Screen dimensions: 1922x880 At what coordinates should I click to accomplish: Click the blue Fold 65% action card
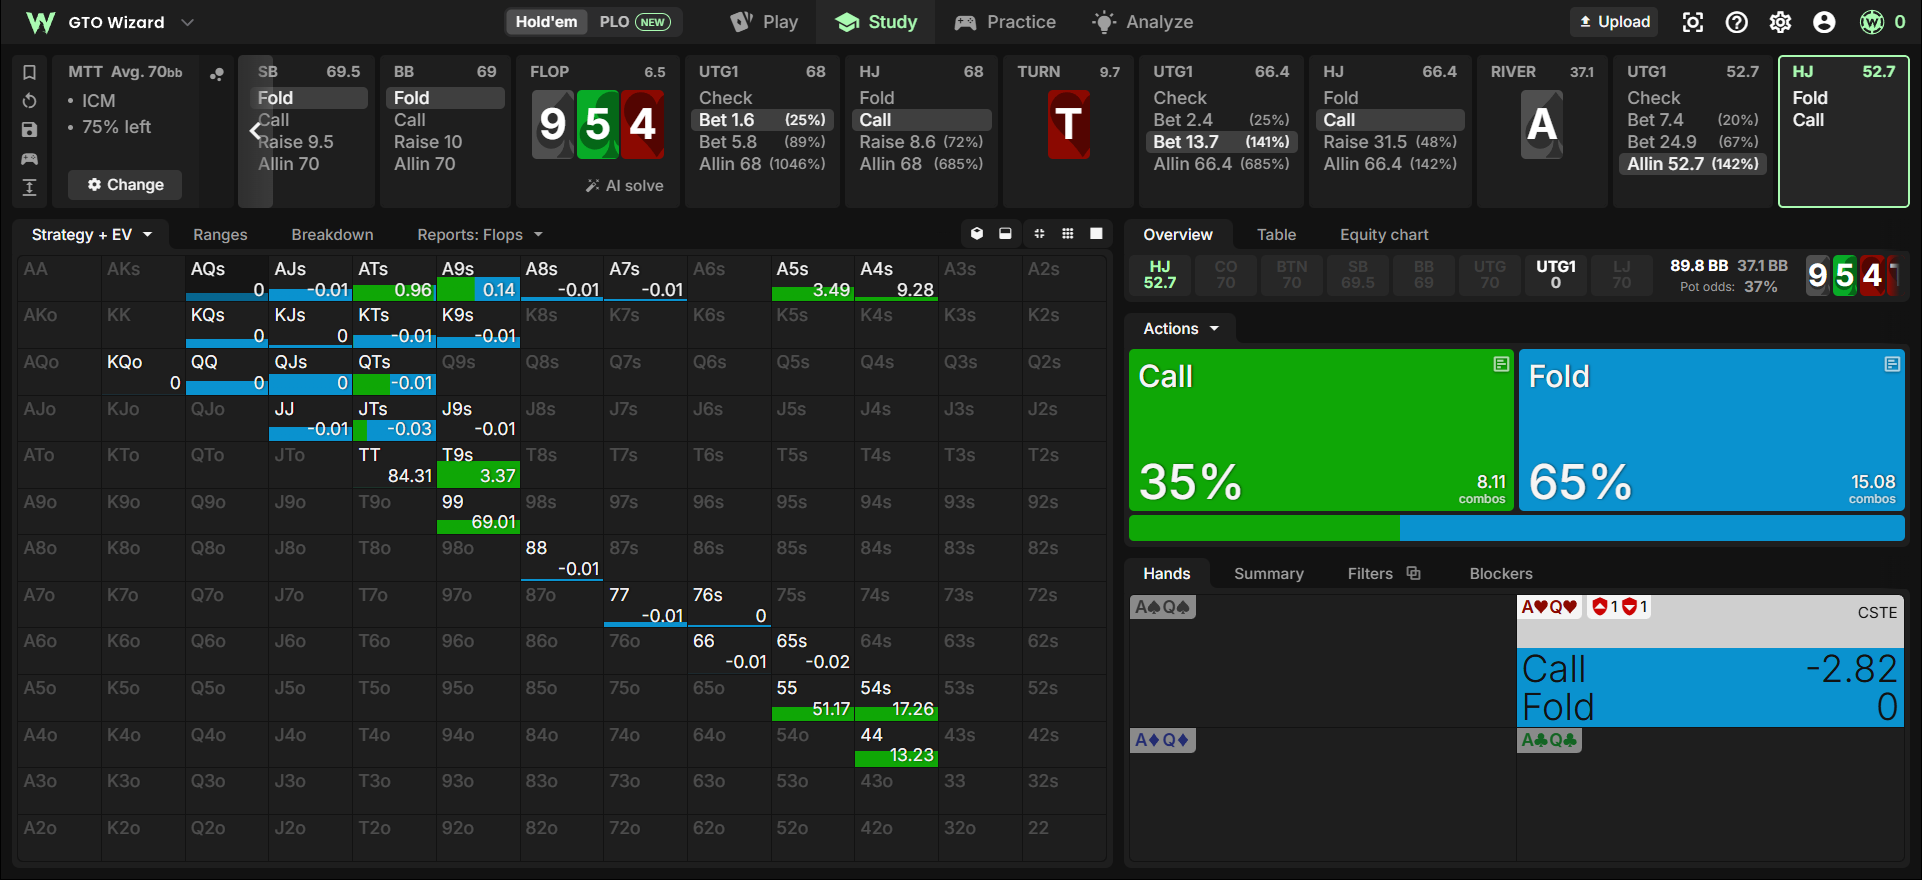point(1711,430)
